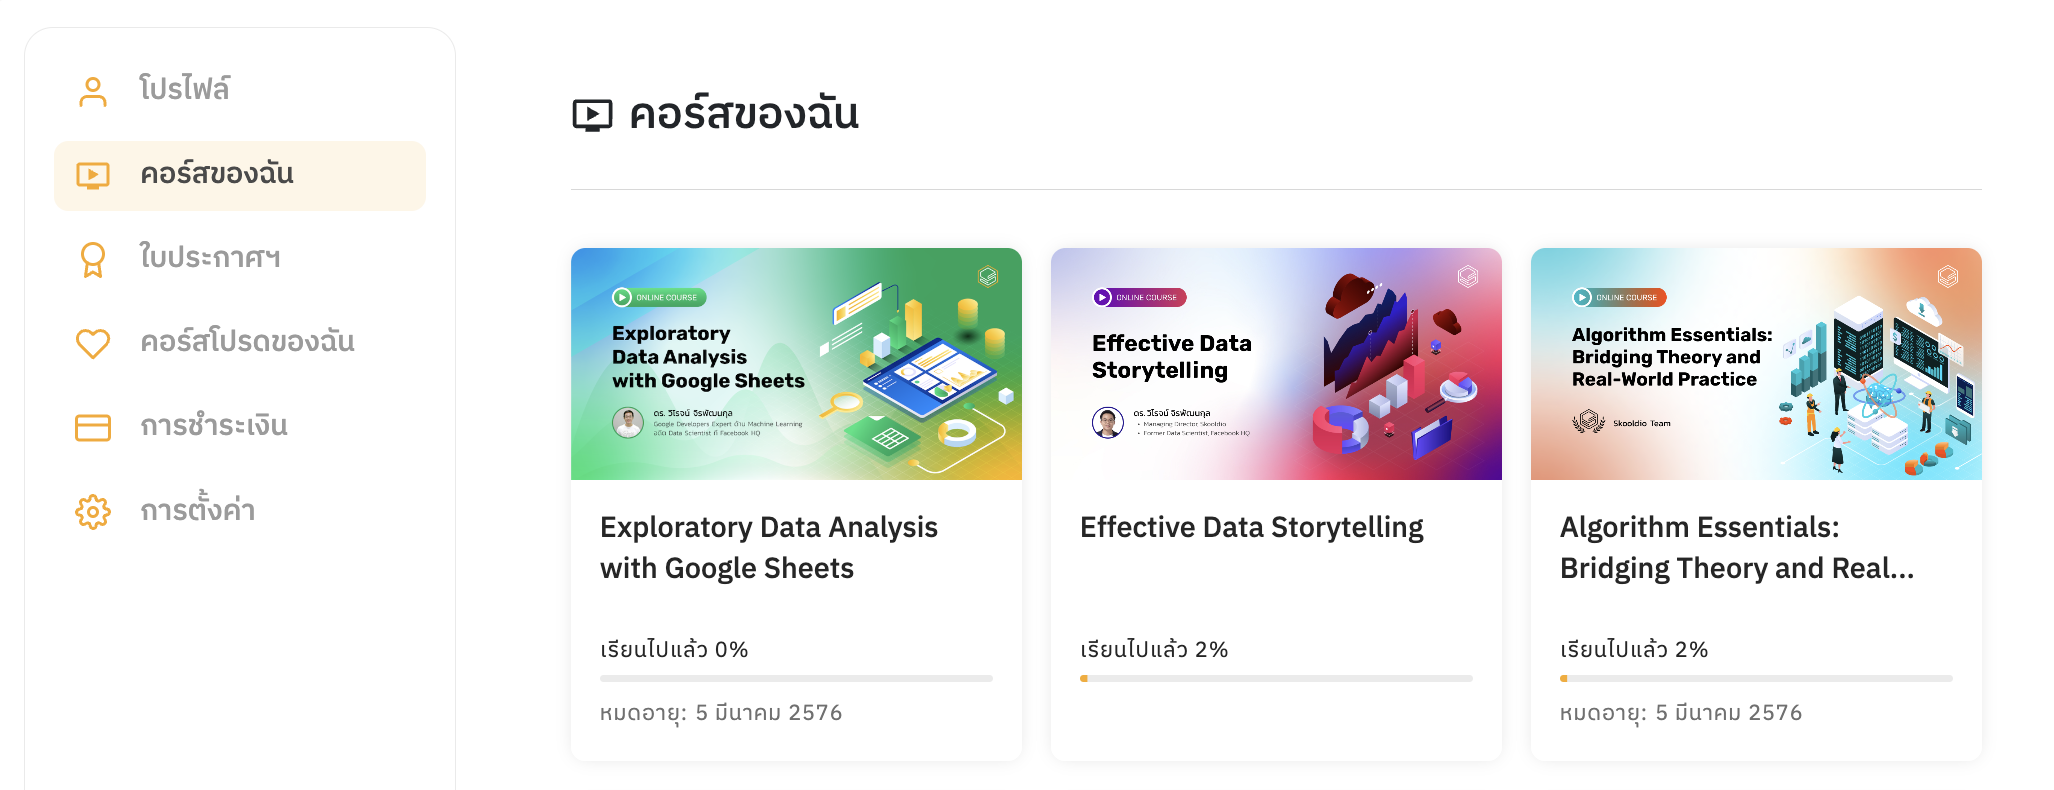Select คอร์สของฉัน in the sidebar
Viewport: 2054px width, 790px height.
(217, 174)
